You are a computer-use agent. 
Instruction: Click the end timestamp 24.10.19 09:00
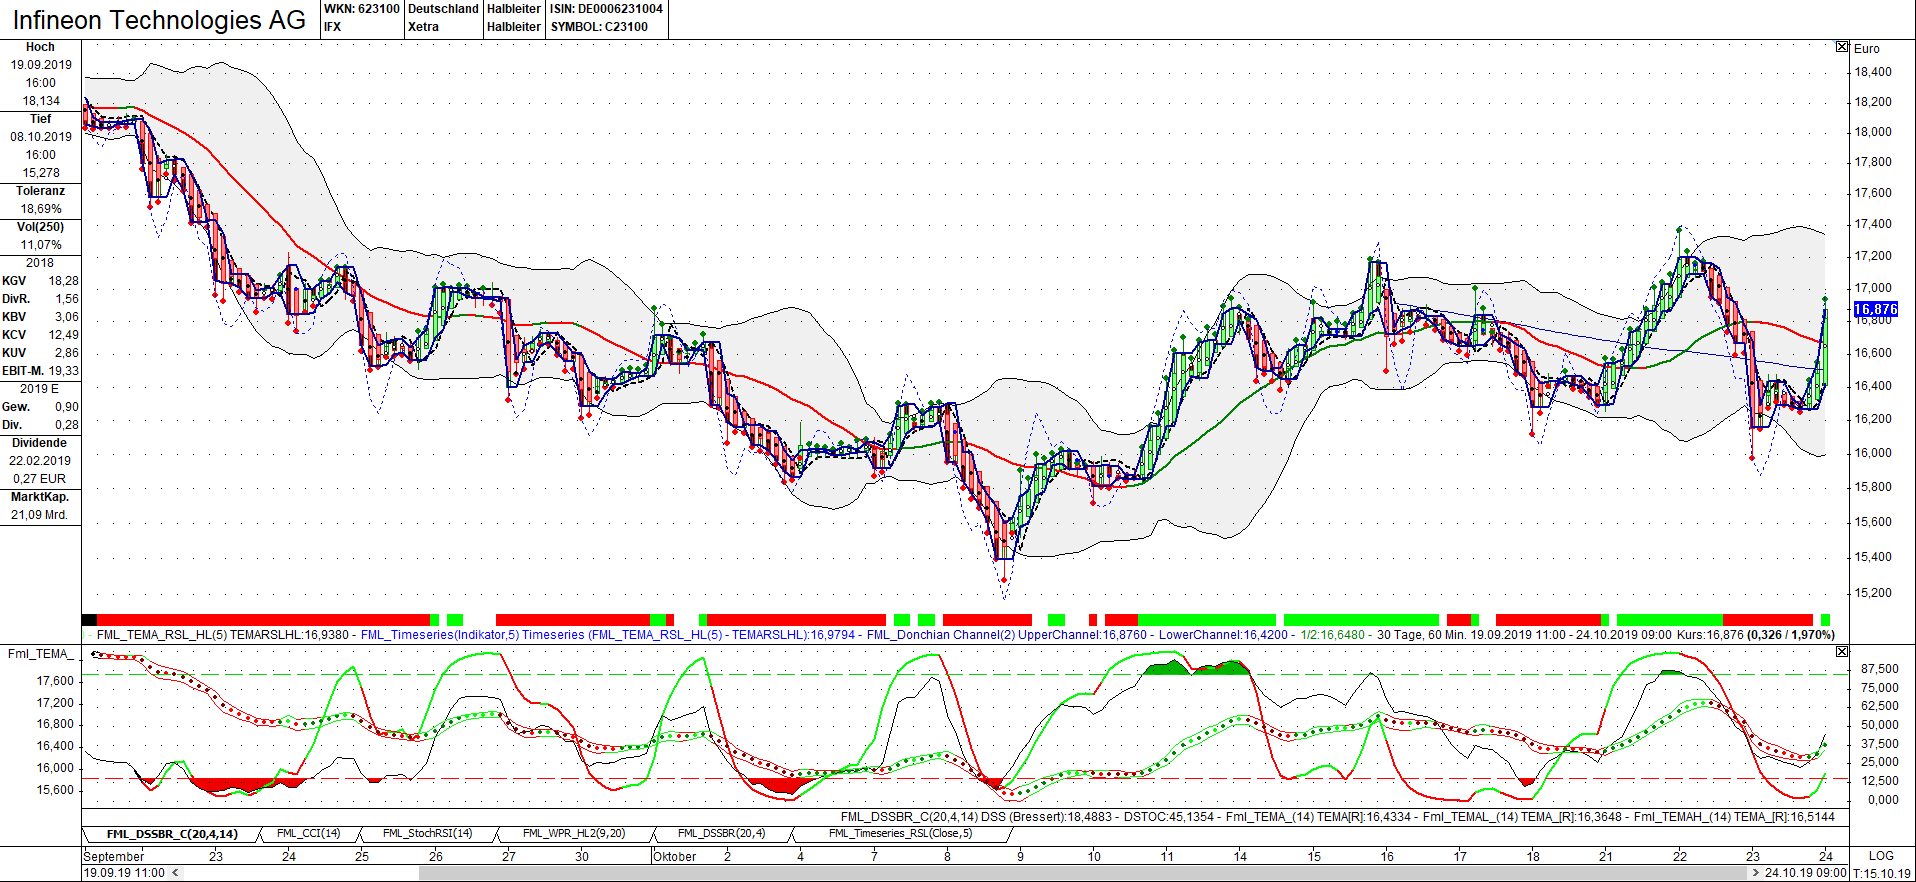click(x=1805, y=873)
